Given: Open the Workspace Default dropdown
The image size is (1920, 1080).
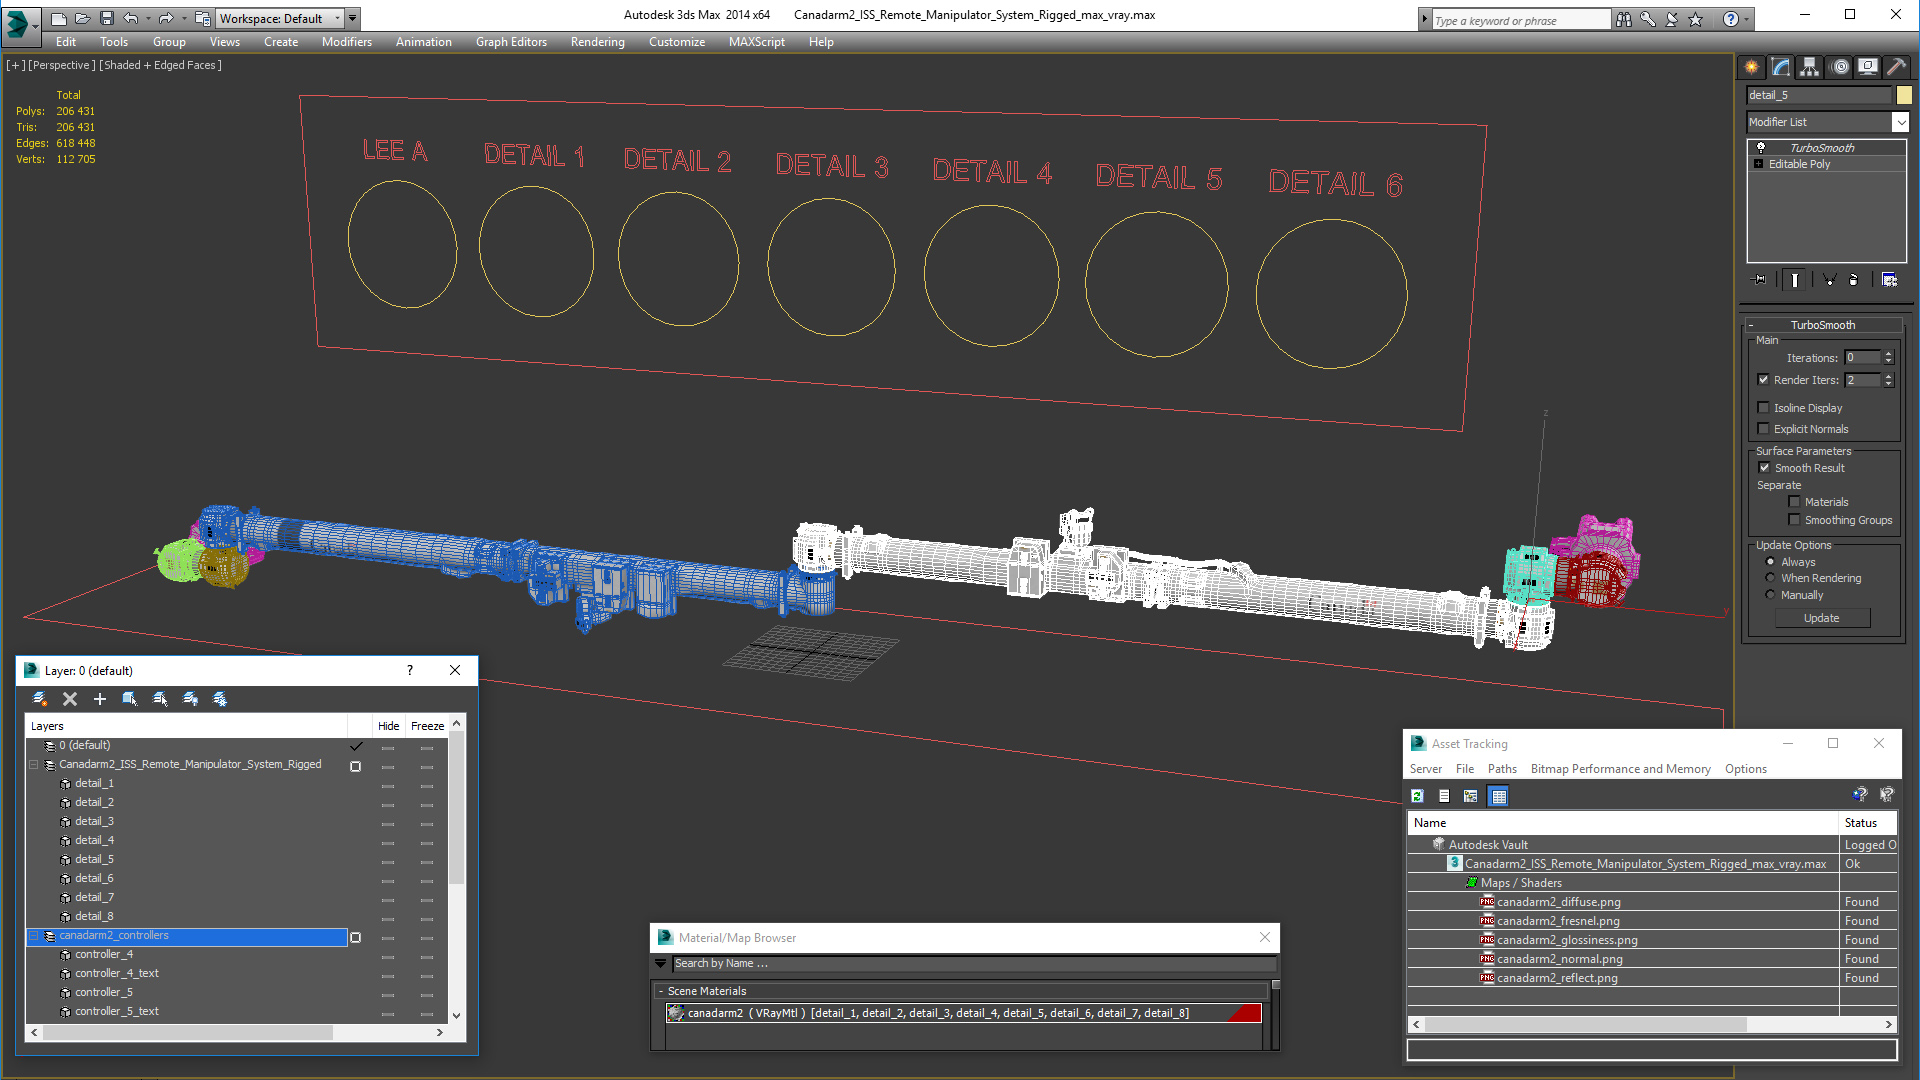Looking at the screenshot, I should pyautogui.click(x=280, y=18).
